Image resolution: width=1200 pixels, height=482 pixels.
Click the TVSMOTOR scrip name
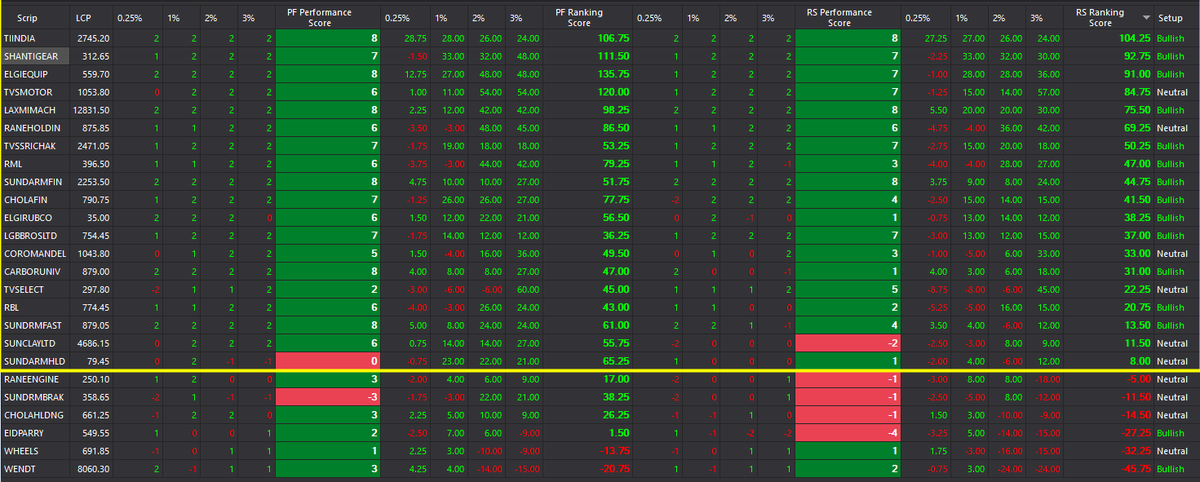26,91
